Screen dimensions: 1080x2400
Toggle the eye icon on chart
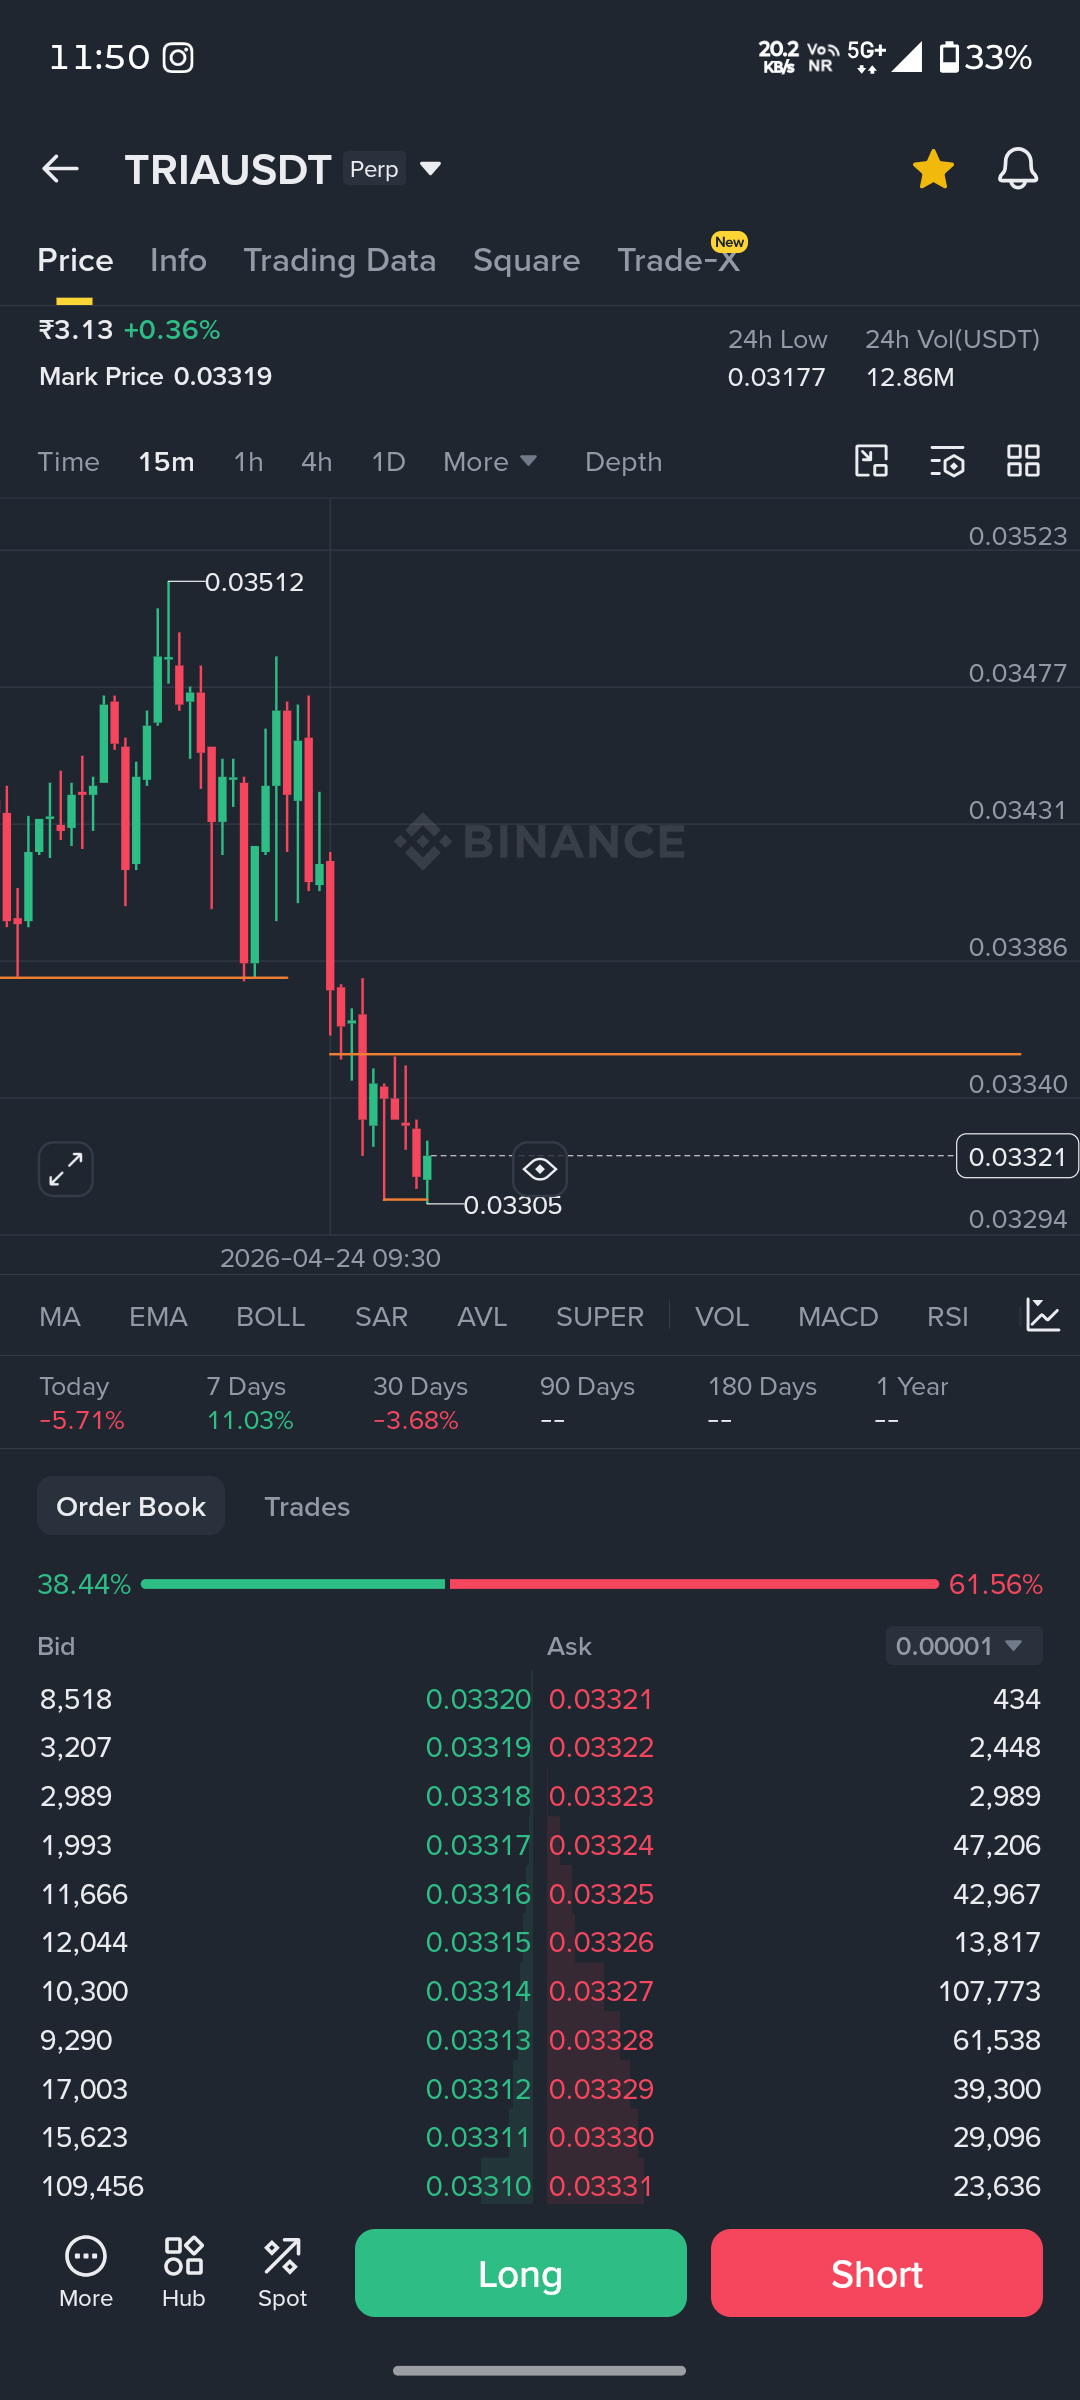tap(540, 1169)
